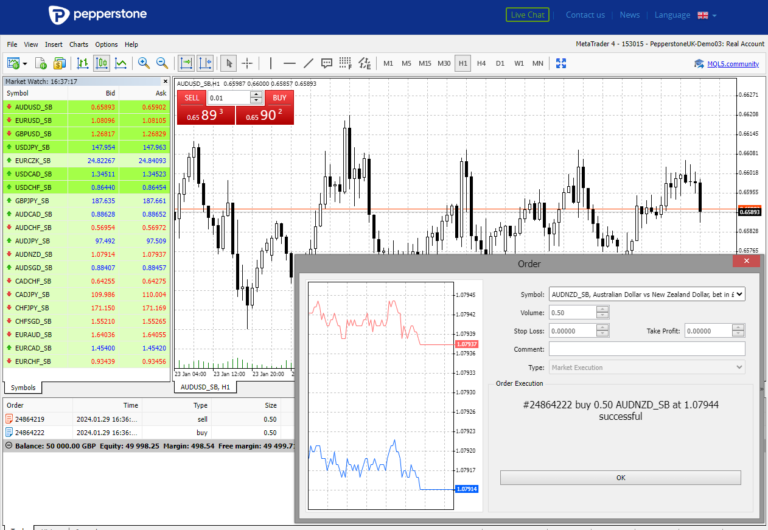This screenshot has width=768, height=530.
Task: Open the Language dropdown
Action: [x=685, y=15]
